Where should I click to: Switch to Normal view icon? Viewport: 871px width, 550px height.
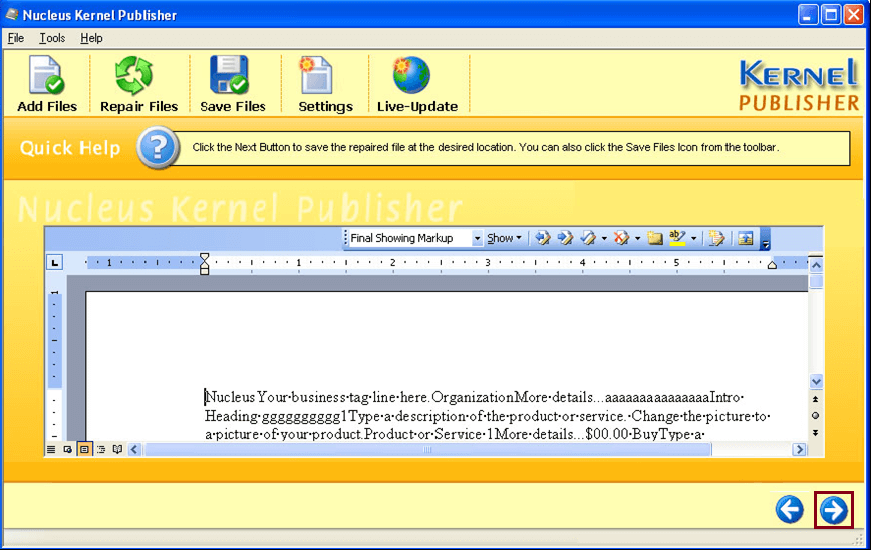point(51,449)
